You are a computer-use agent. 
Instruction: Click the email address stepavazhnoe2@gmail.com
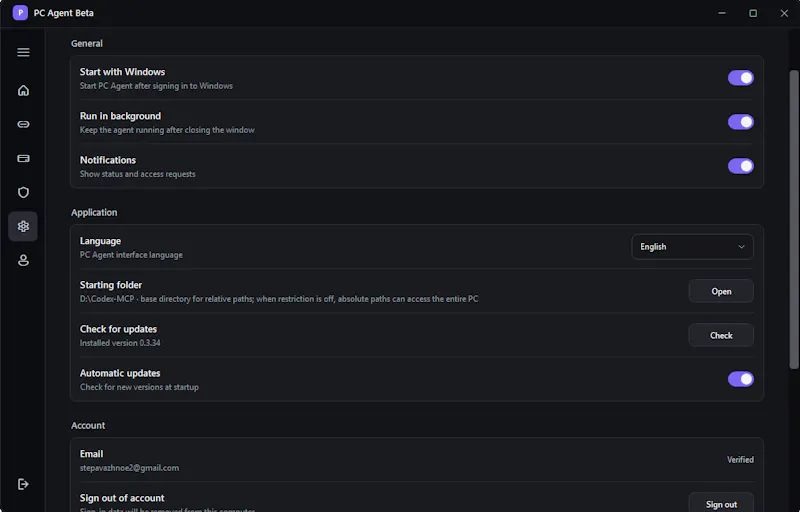click(130, 468)
